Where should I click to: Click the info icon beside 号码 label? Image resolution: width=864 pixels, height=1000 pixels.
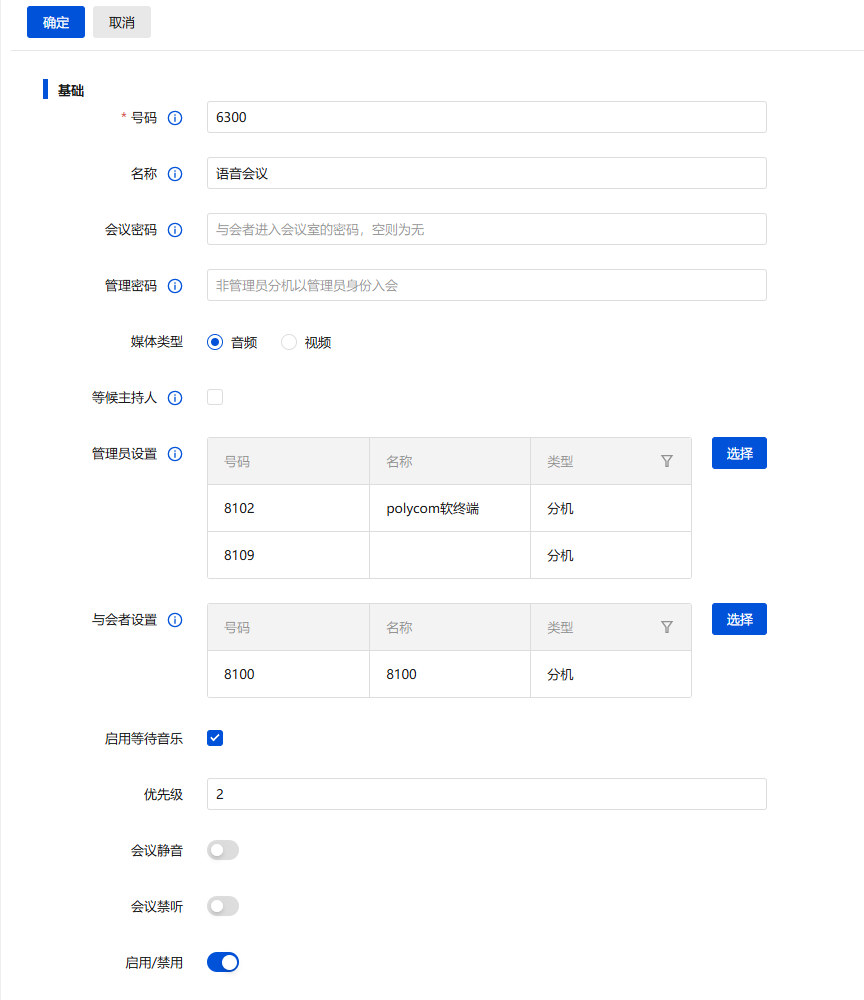[x=175, y=117]
